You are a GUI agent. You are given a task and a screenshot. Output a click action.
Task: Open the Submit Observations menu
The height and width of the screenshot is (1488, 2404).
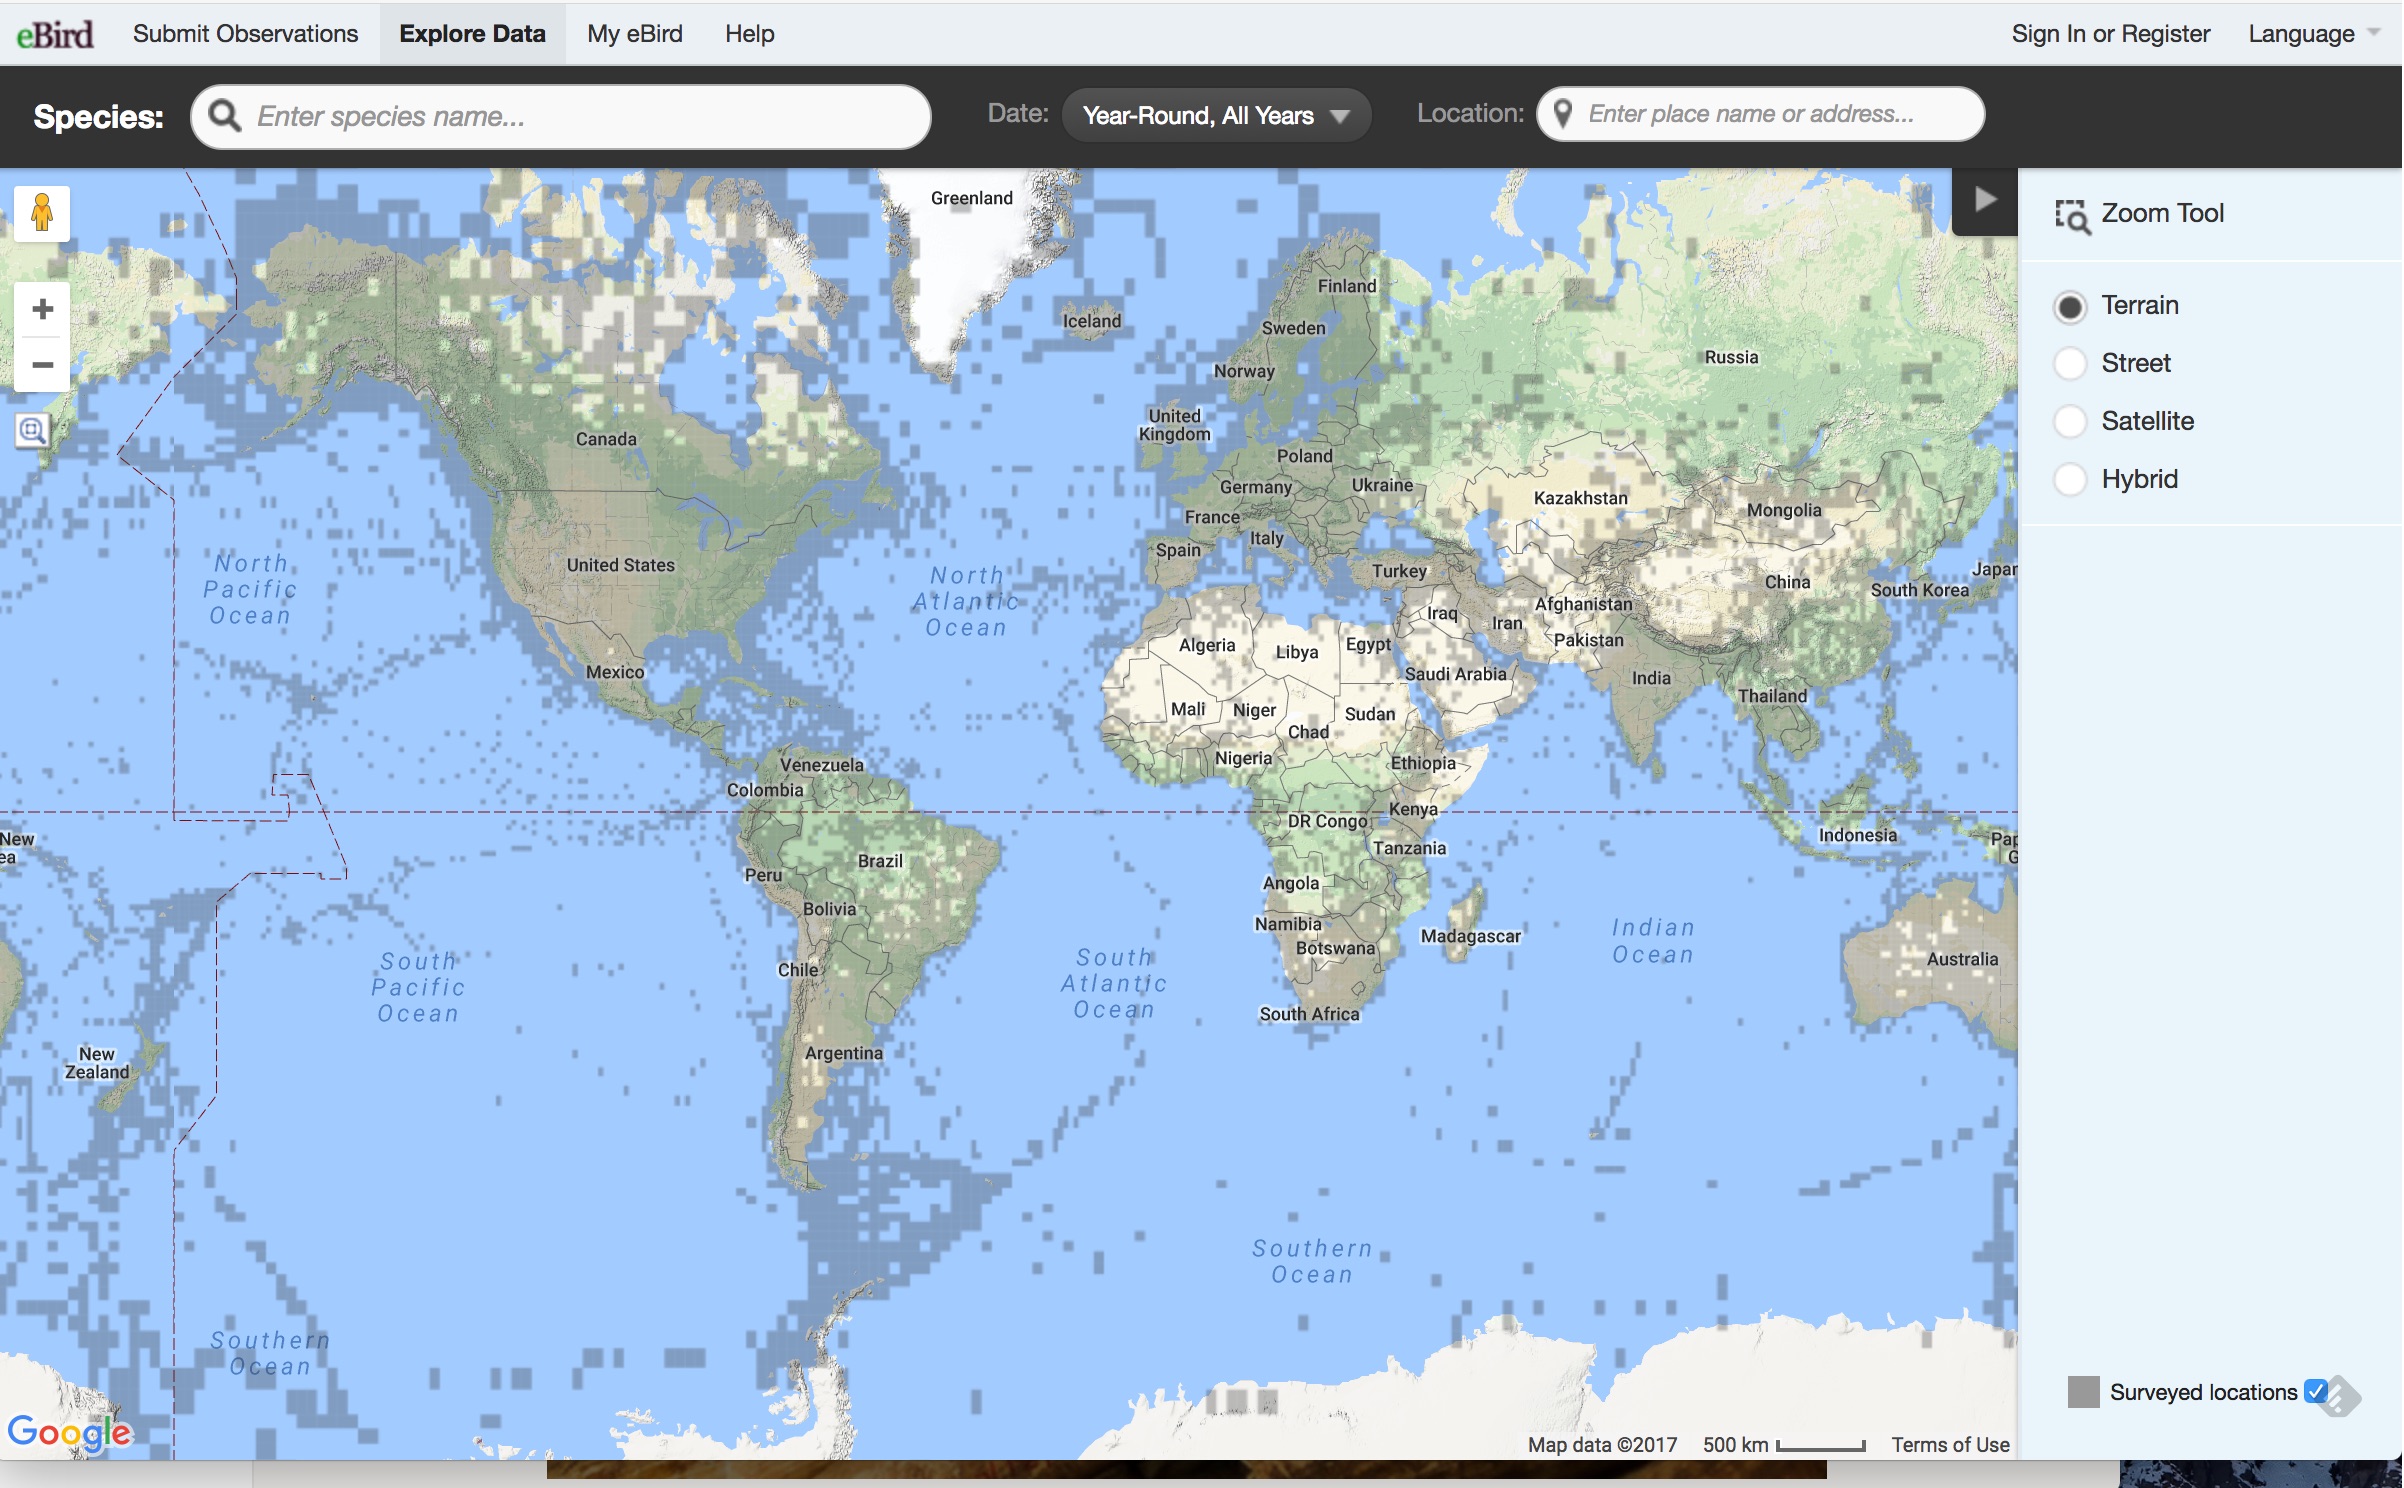[x=245, y=34]
